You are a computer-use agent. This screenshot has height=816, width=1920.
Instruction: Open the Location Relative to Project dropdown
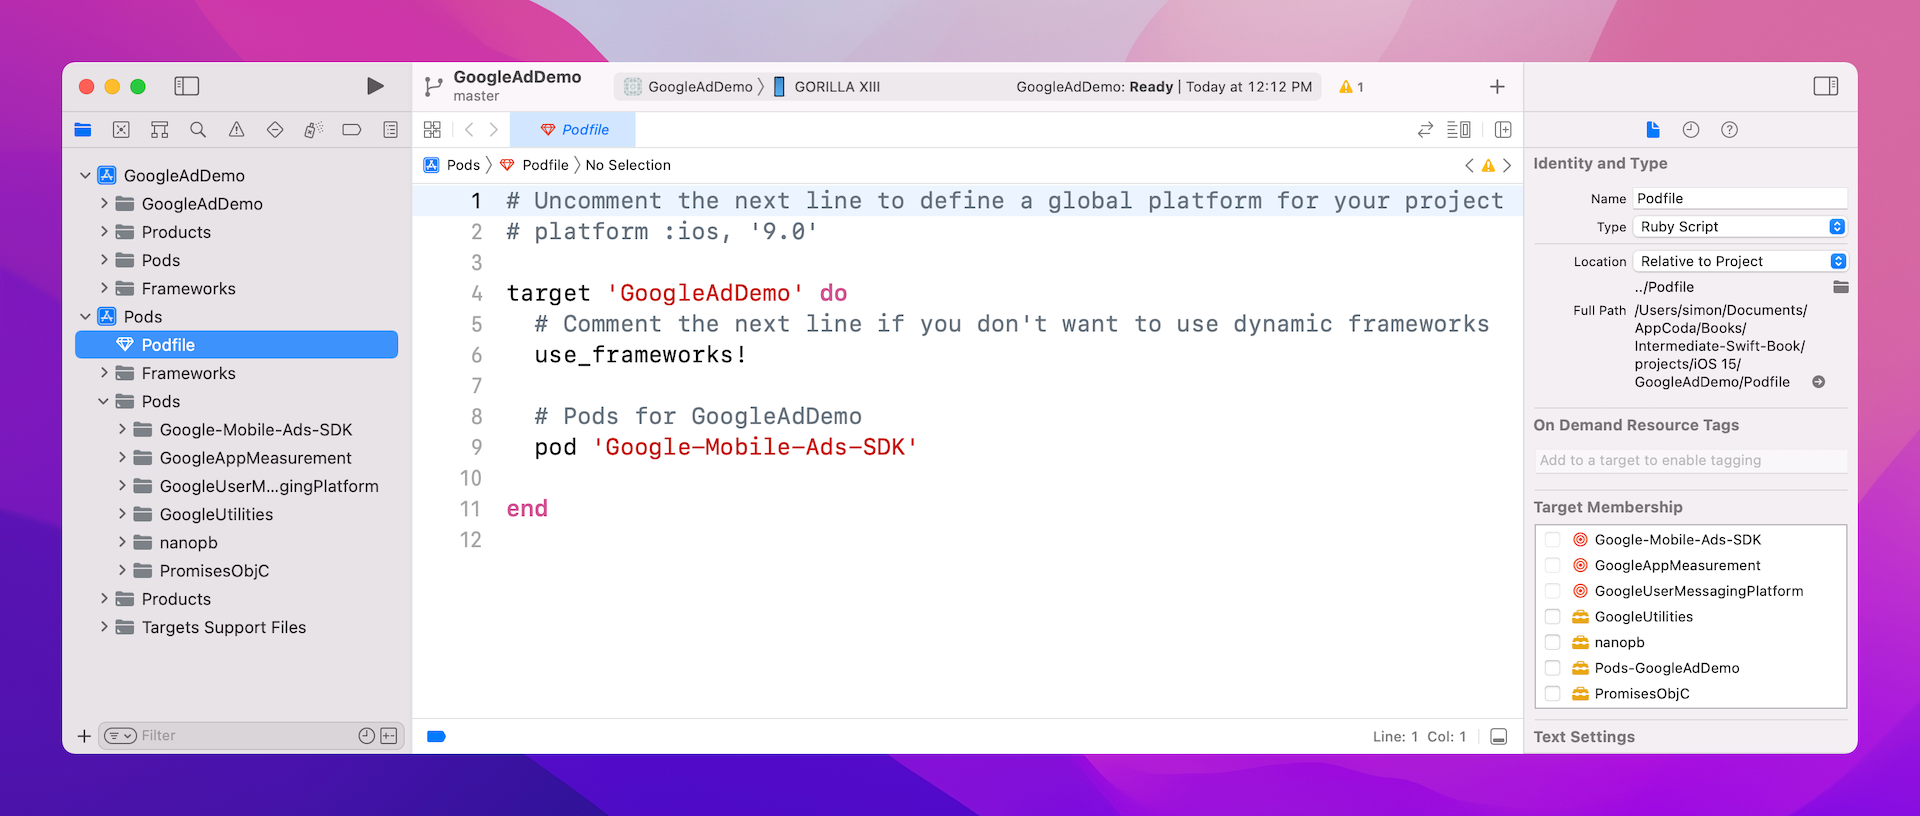coord(1740,261)
